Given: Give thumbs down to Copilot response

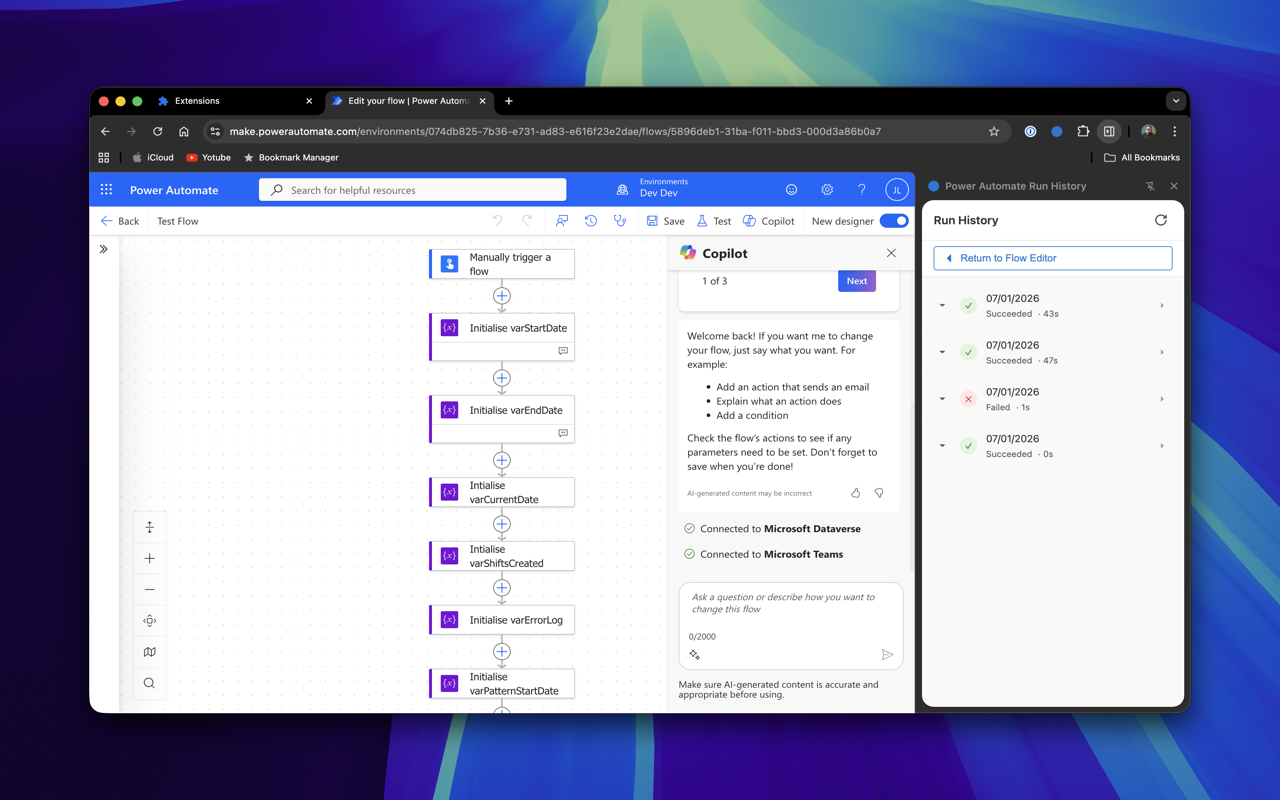Looking at the screenshot, I should (x=879, y=493).
